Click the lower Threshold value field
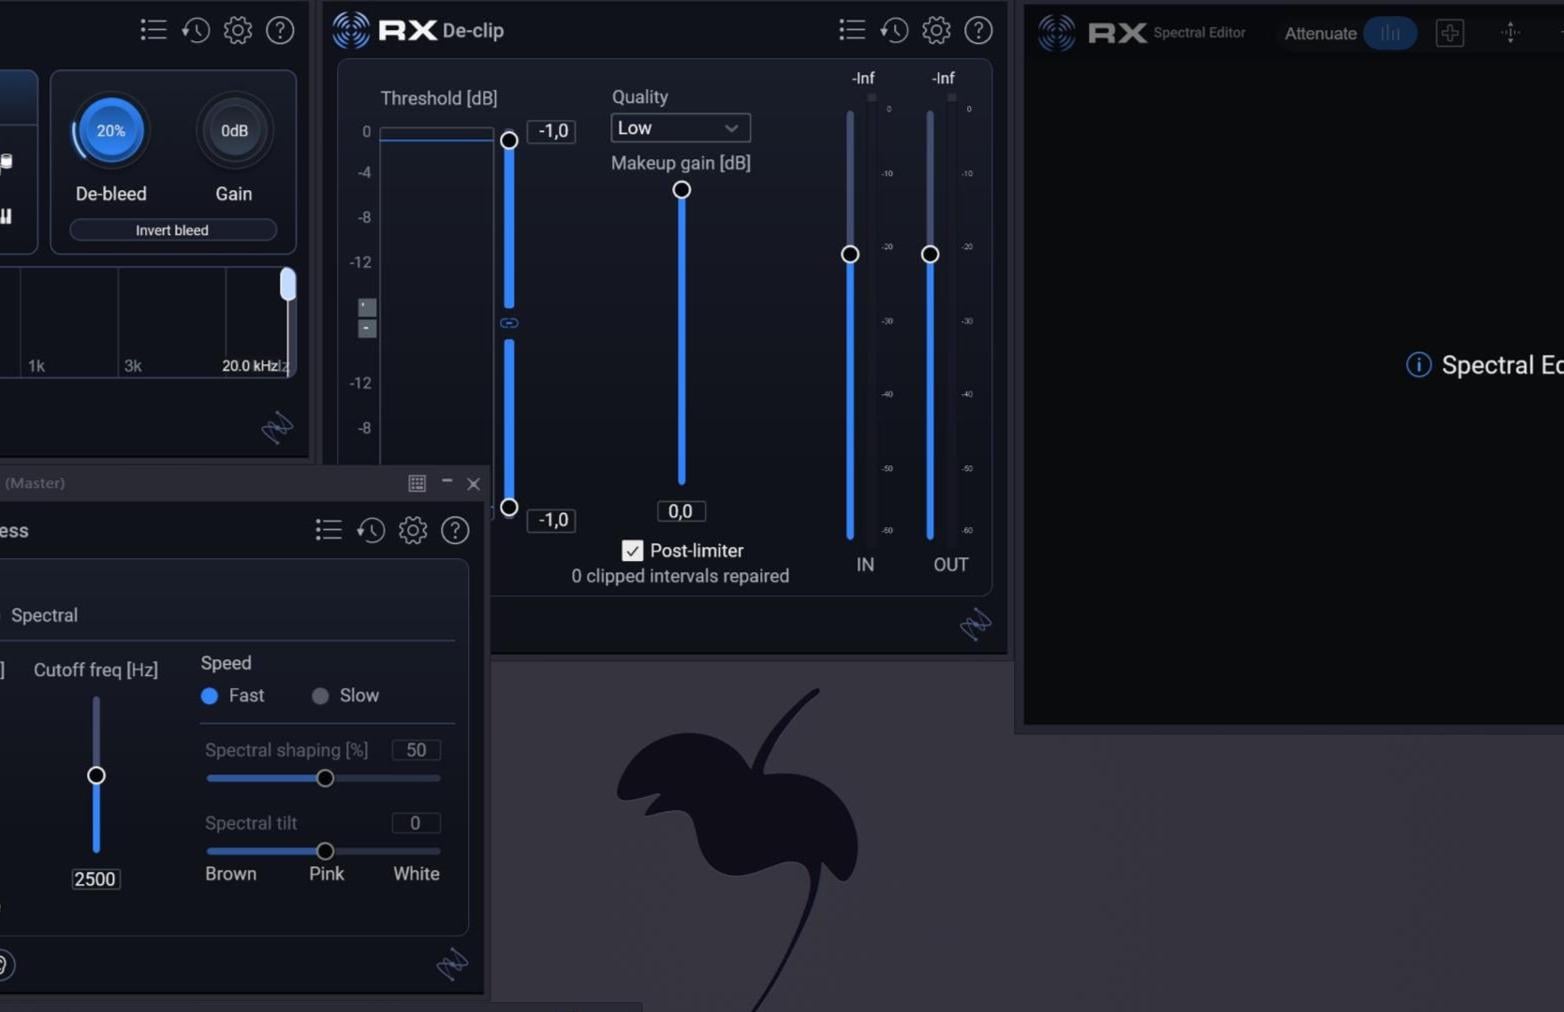The width and height of the screenshot is (1564, 1012). click(553, 520)
